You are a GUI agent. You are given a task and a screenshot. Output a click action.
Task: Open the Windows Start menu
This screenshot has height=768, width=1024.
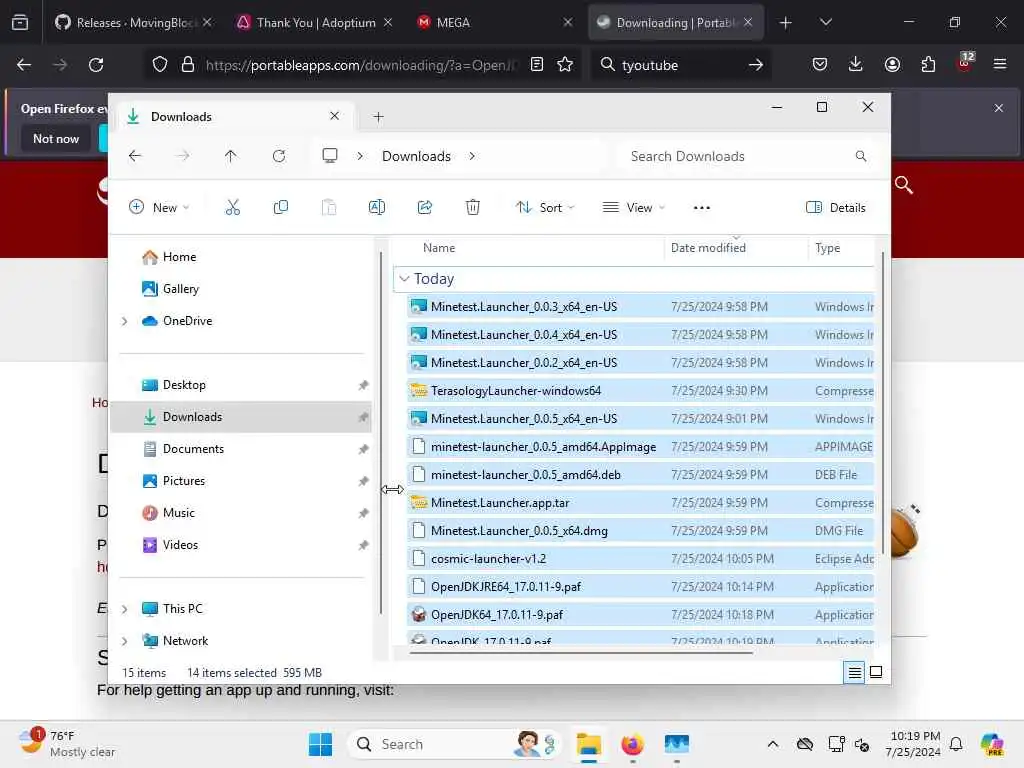tap(320, 744)
